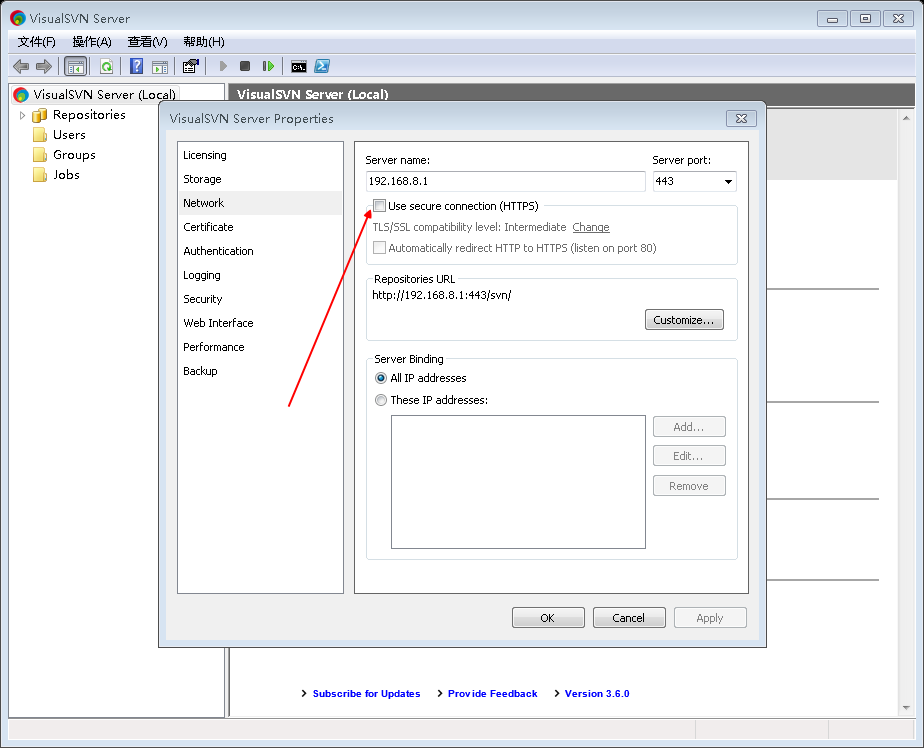Image resolution: width=924 pixels, height=748 pixels.
Task: Click the Stop service square icon
Action: pyautogui.click(x=245, y=67)
